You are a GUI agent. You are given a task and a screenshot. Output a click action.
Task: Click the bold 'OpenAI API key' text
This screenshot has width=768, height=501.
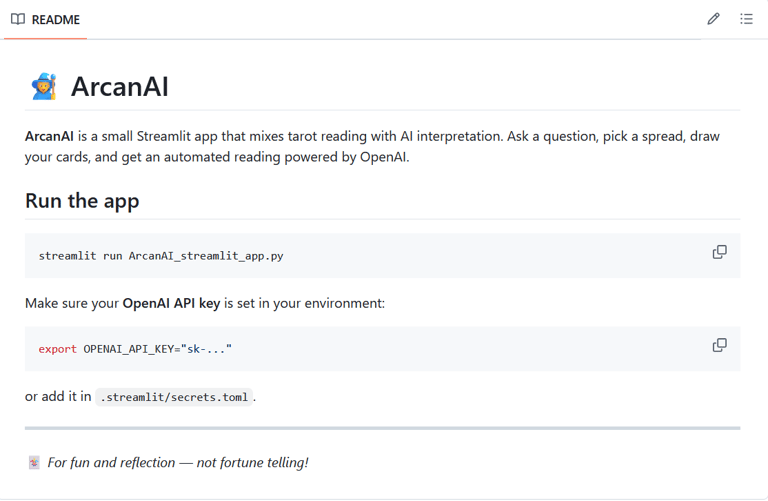coord(171,303)
